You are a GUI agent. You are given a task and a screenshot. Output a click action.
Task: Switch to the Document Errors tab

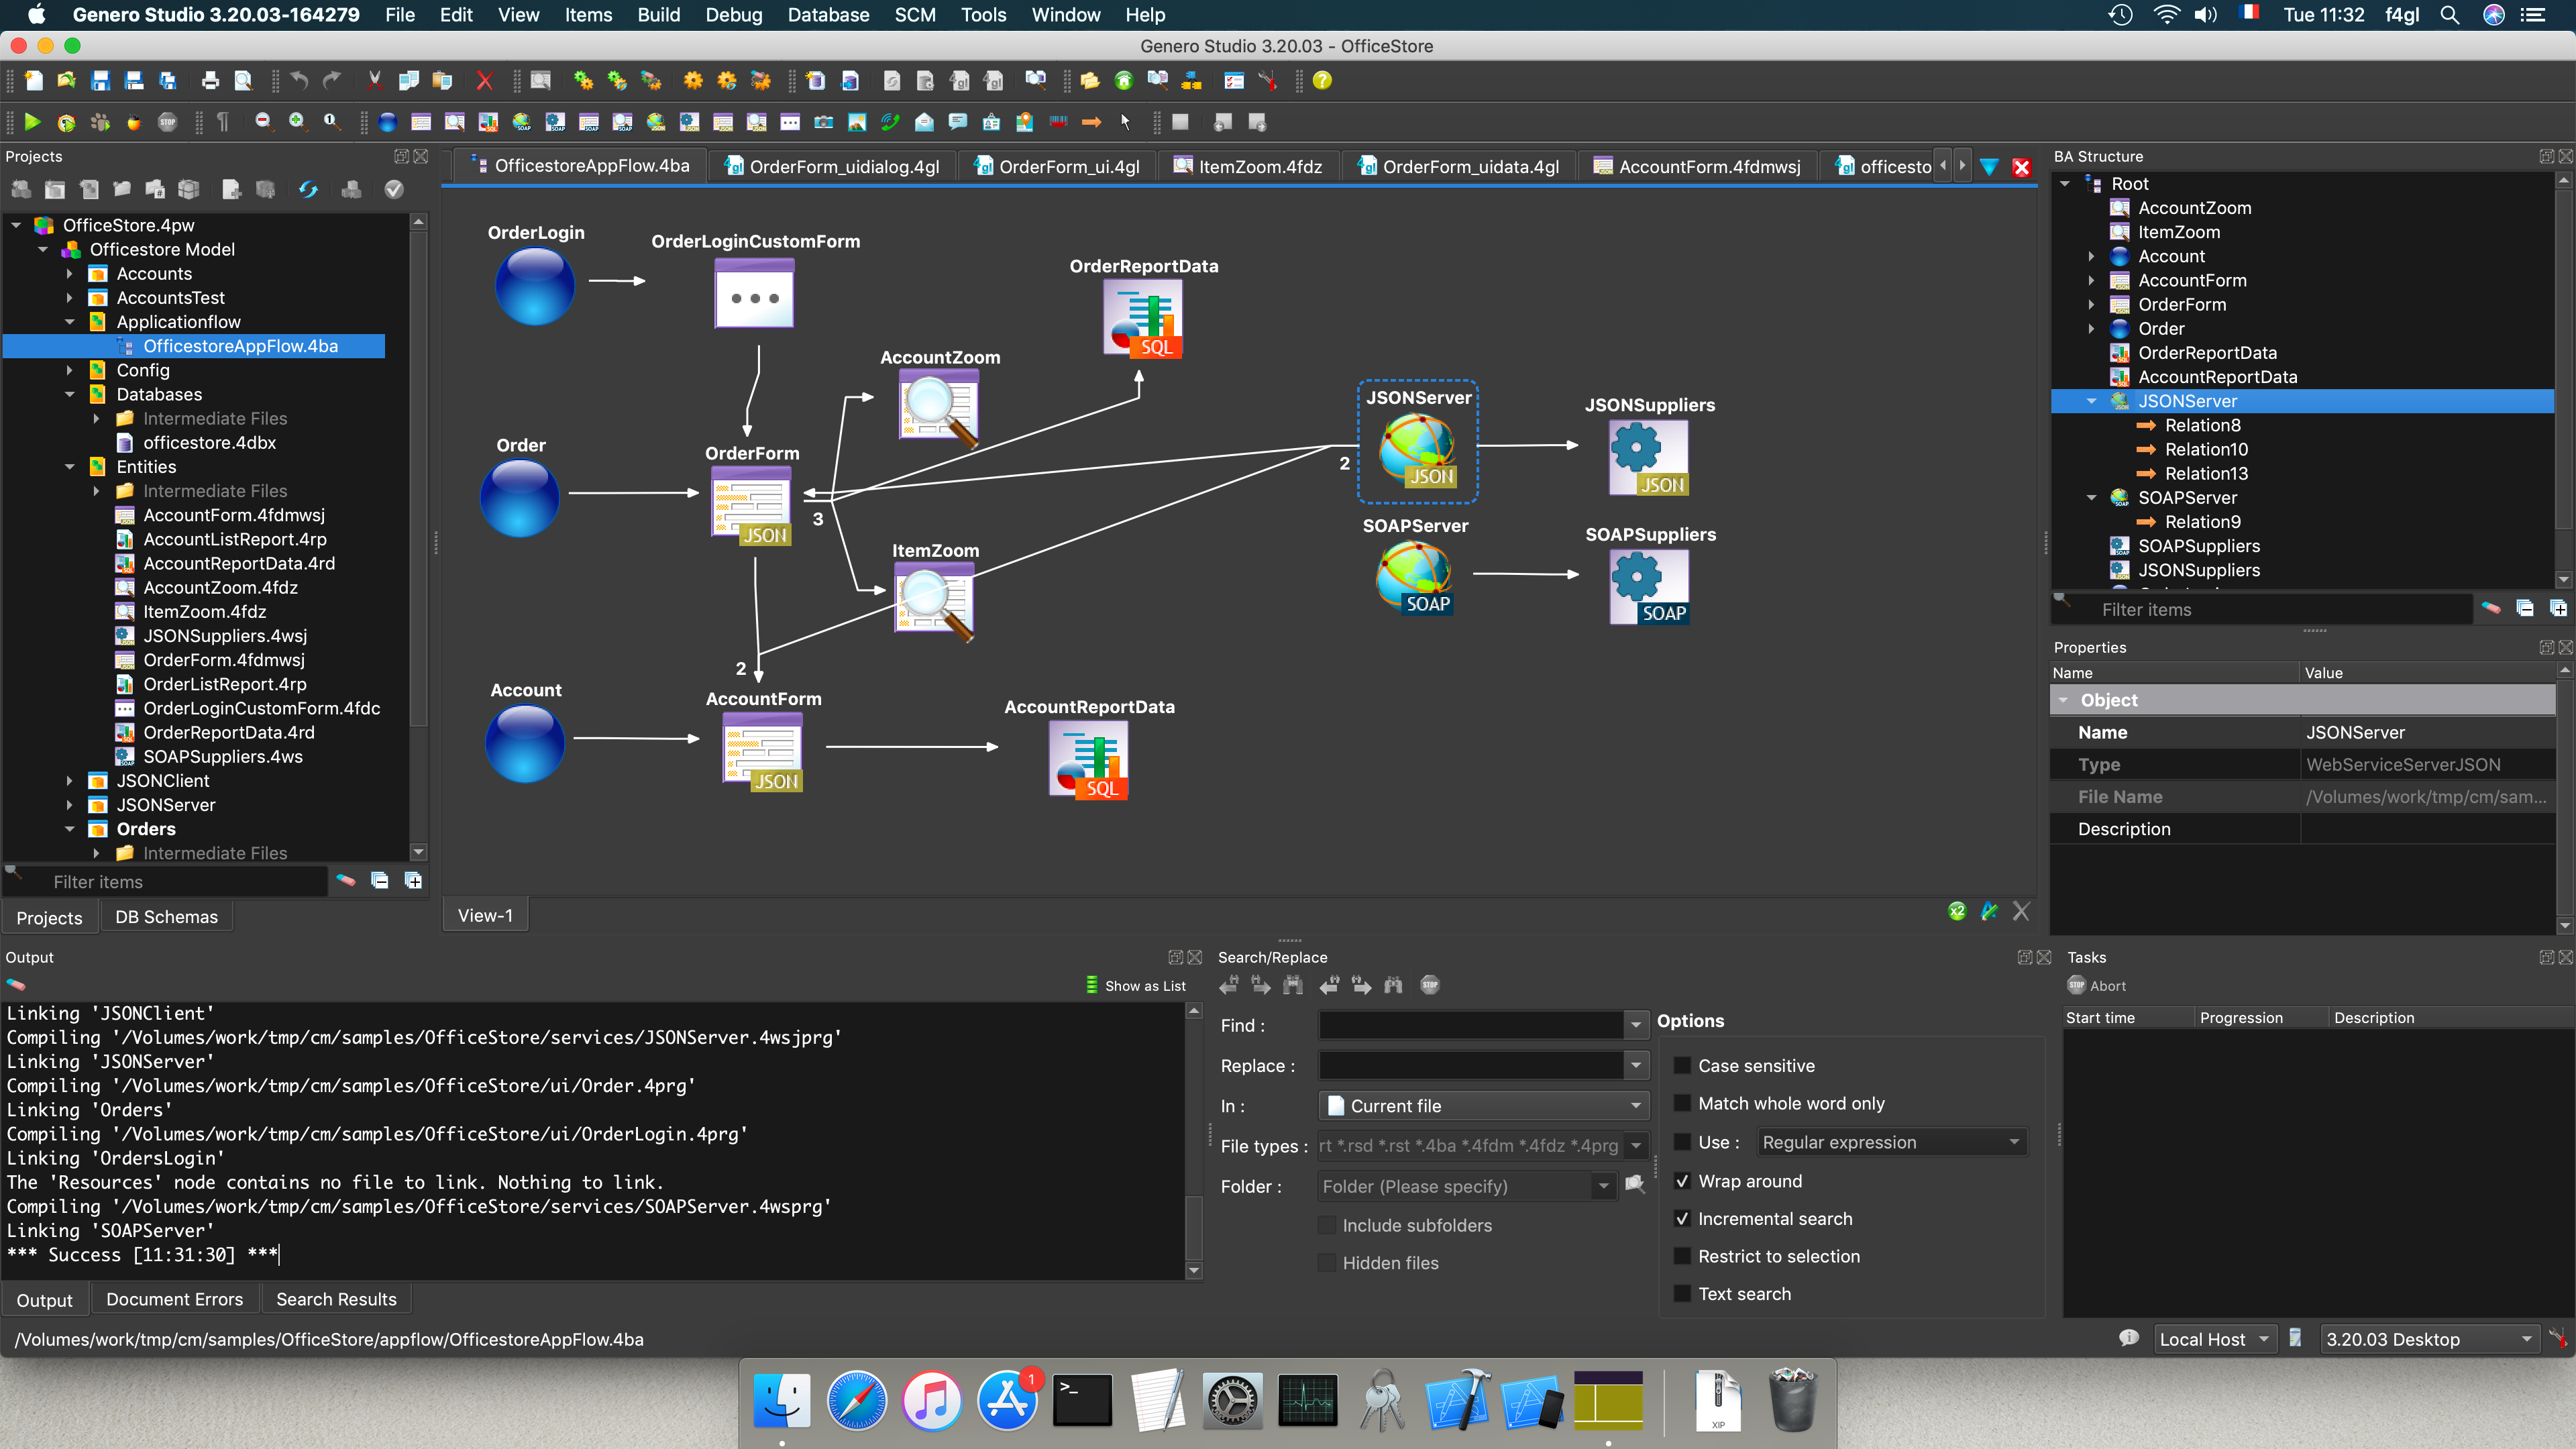(x=174, y=1300)
